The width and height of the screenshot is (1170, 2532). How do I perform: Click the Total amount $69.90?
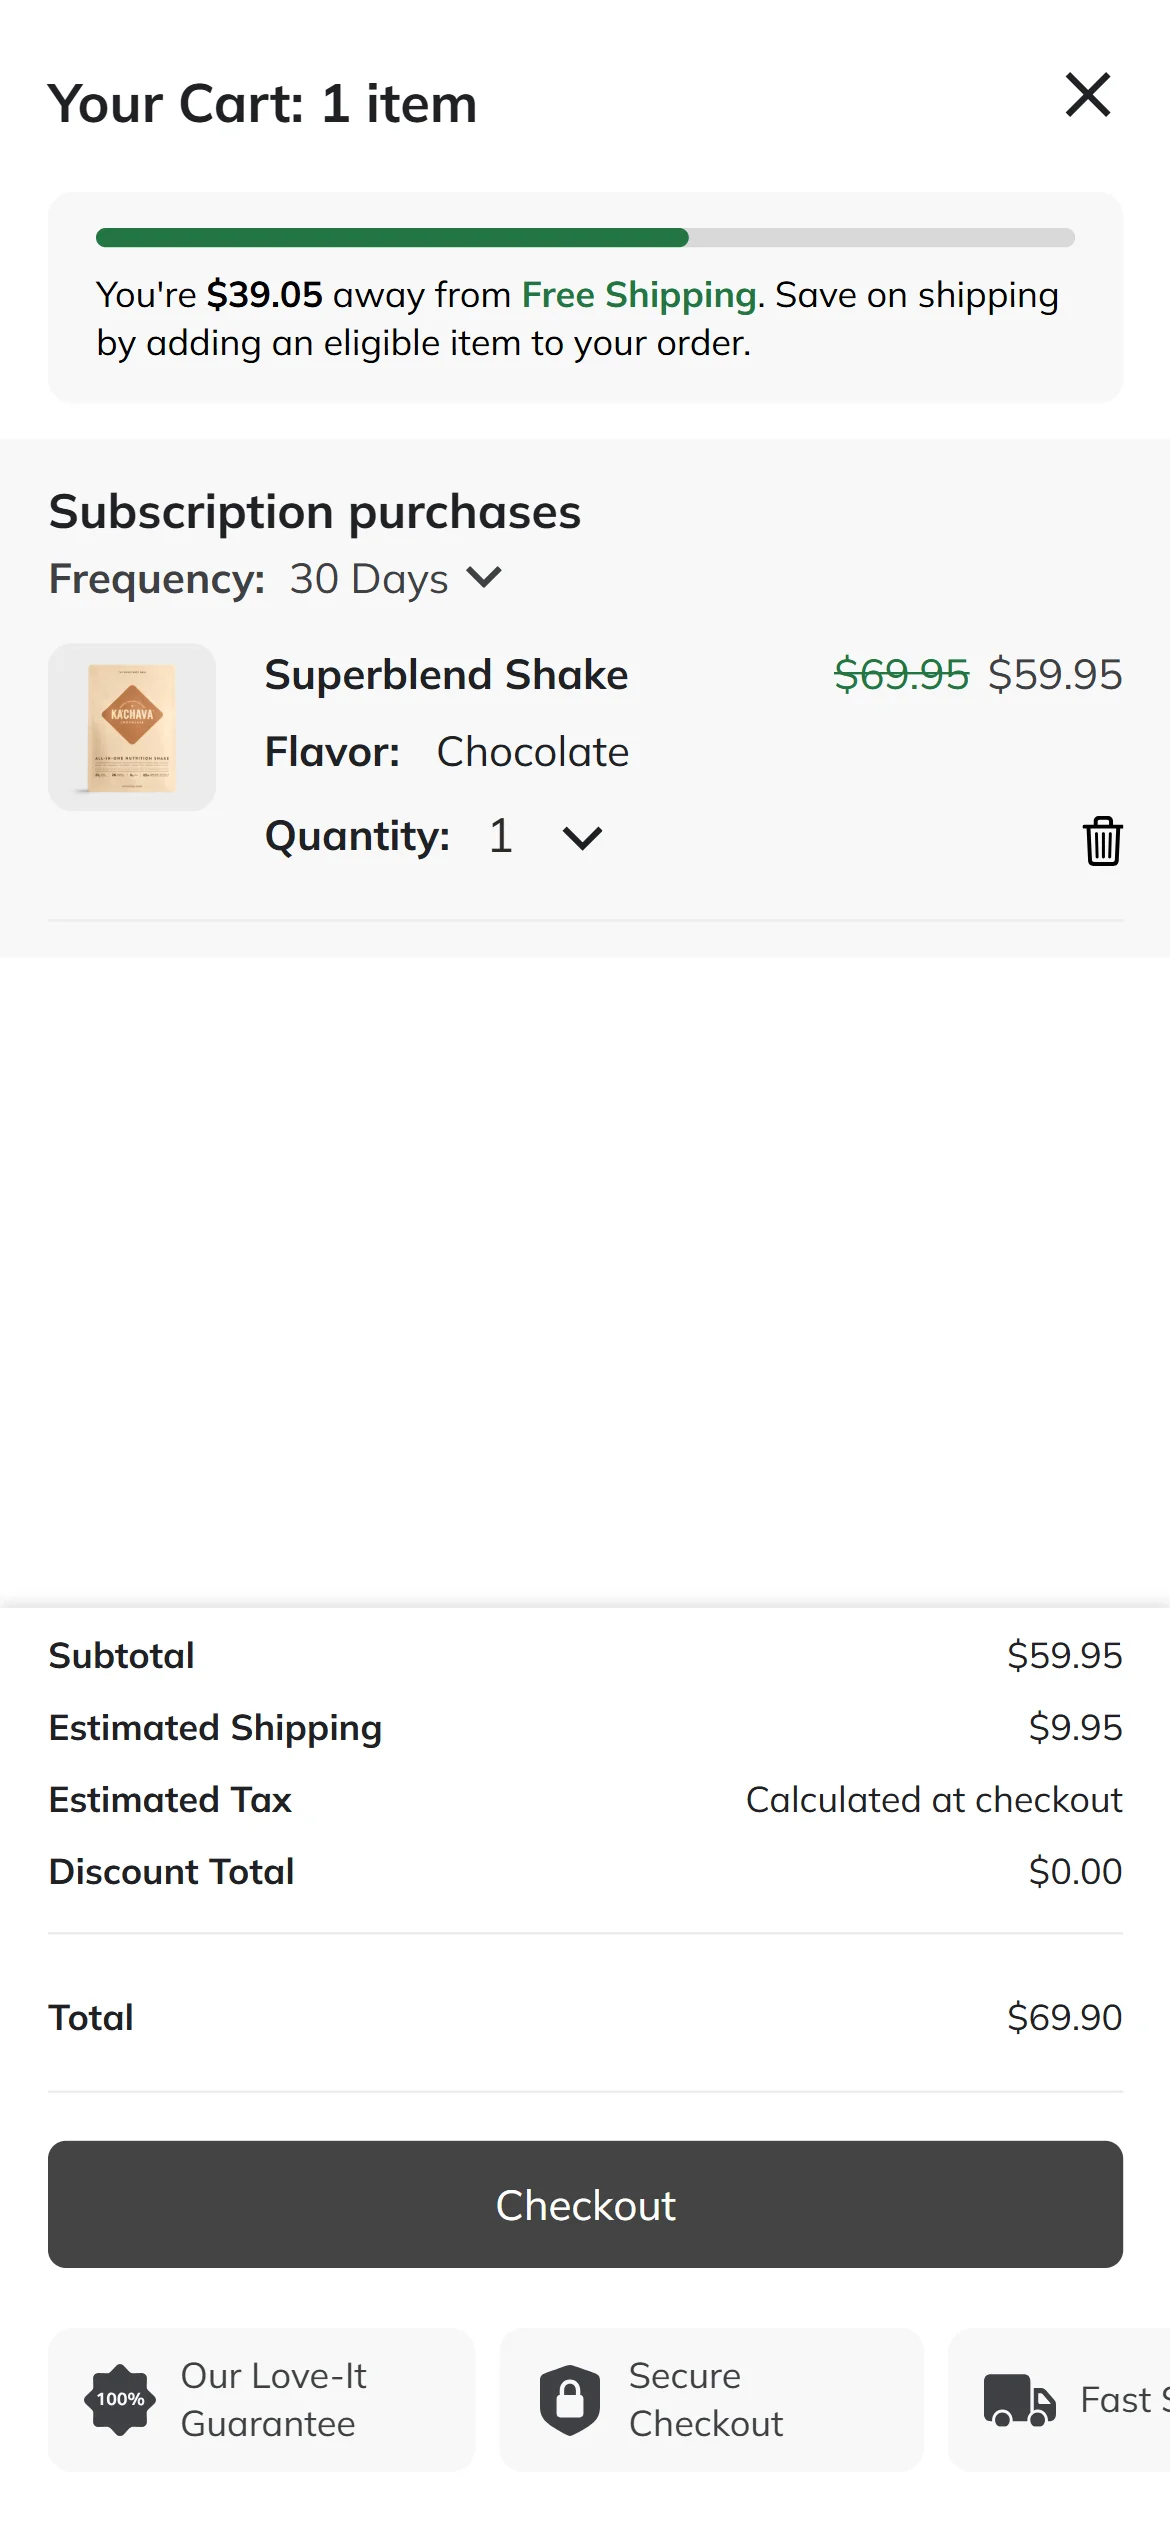click(1064, 2018)
